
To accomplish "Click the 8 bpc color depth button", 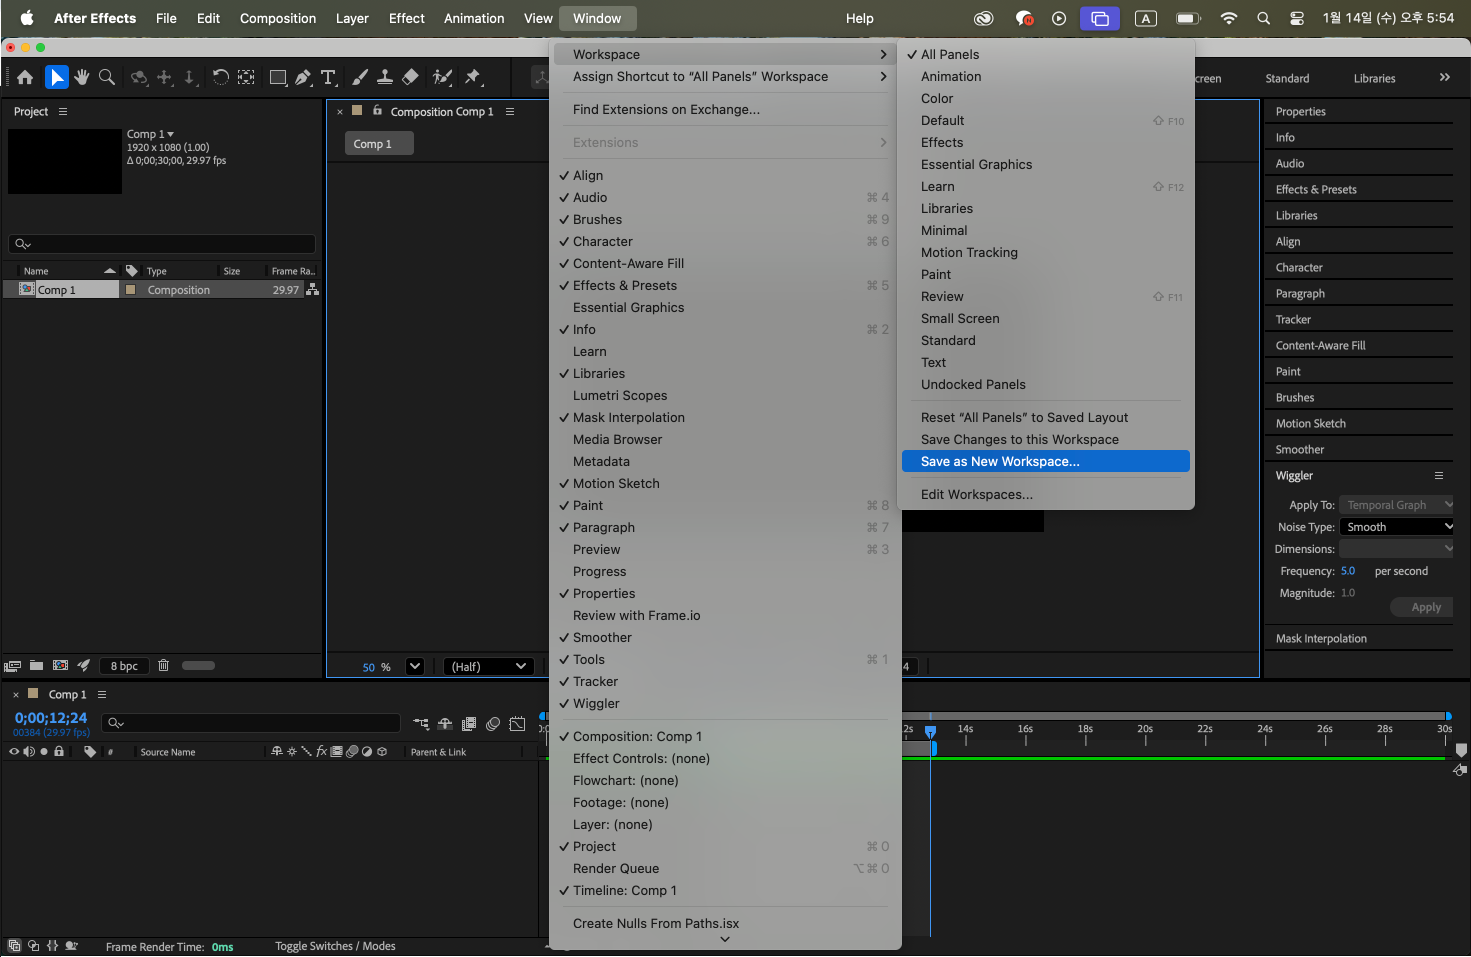I will pos(125,666).
